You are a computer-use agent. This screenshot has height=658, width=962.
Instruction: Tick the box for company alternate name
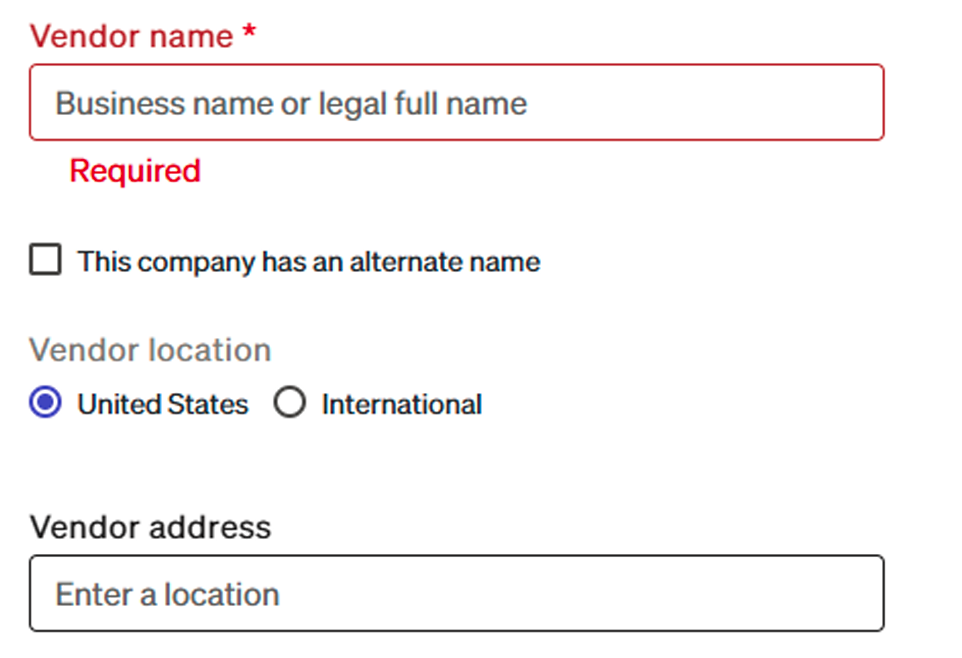point(45,261)
